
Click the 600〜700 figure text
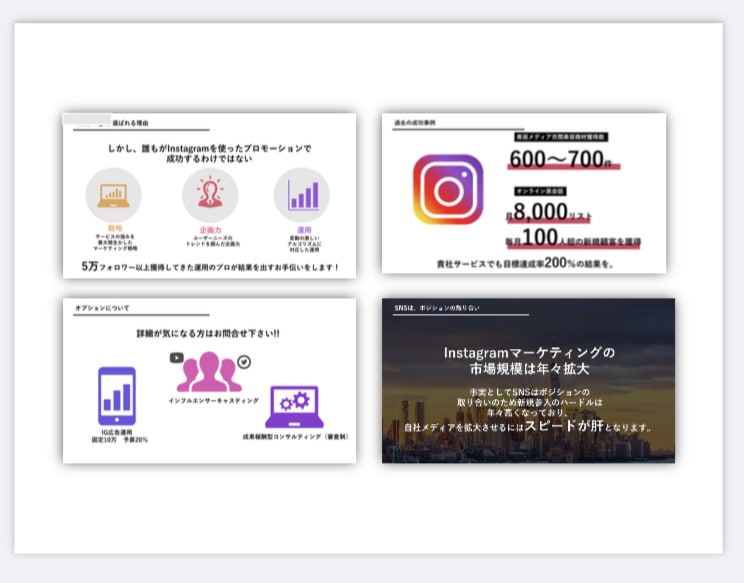[560, 159]
